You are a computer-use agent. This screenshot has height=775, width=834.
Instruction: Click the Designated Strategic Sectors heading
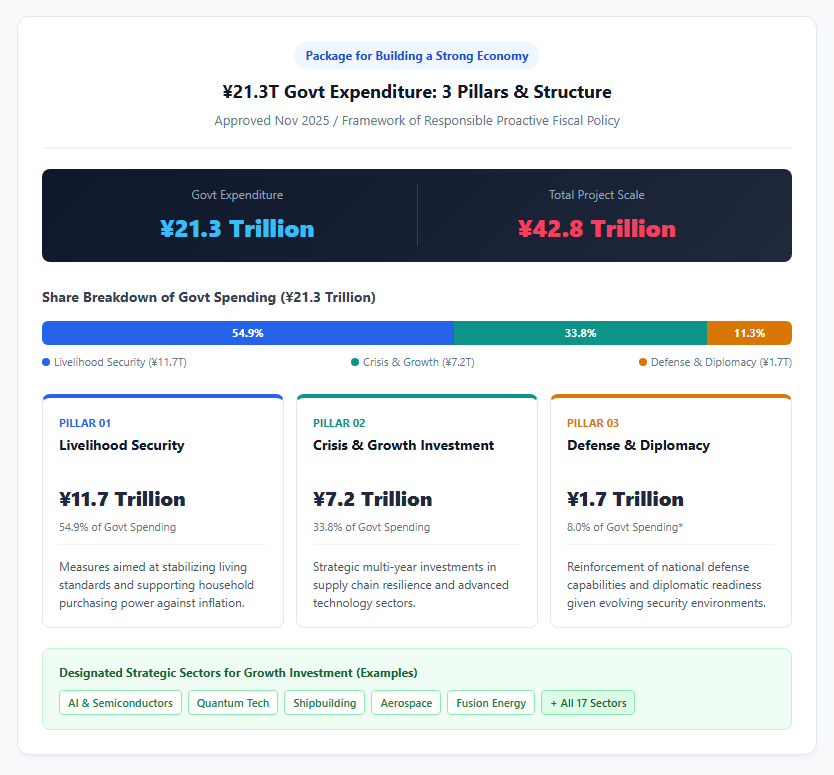pos(238,673)
